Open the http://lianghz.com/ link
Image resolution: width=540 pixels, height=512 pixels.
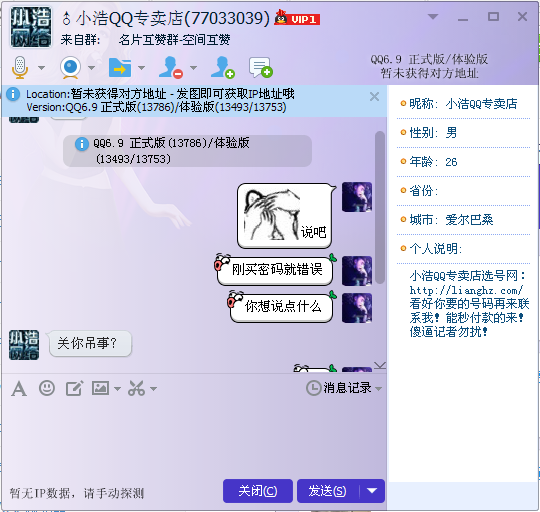pyautogui.click(x=466, y=290)
